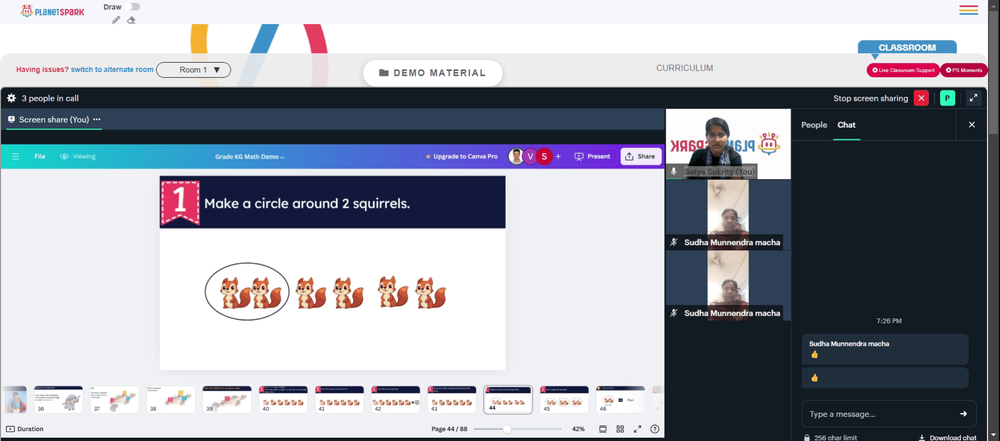This screenshot has height=441, width=1000.
Task: Open the Canva hamburger menu
Action: [15, 156]
